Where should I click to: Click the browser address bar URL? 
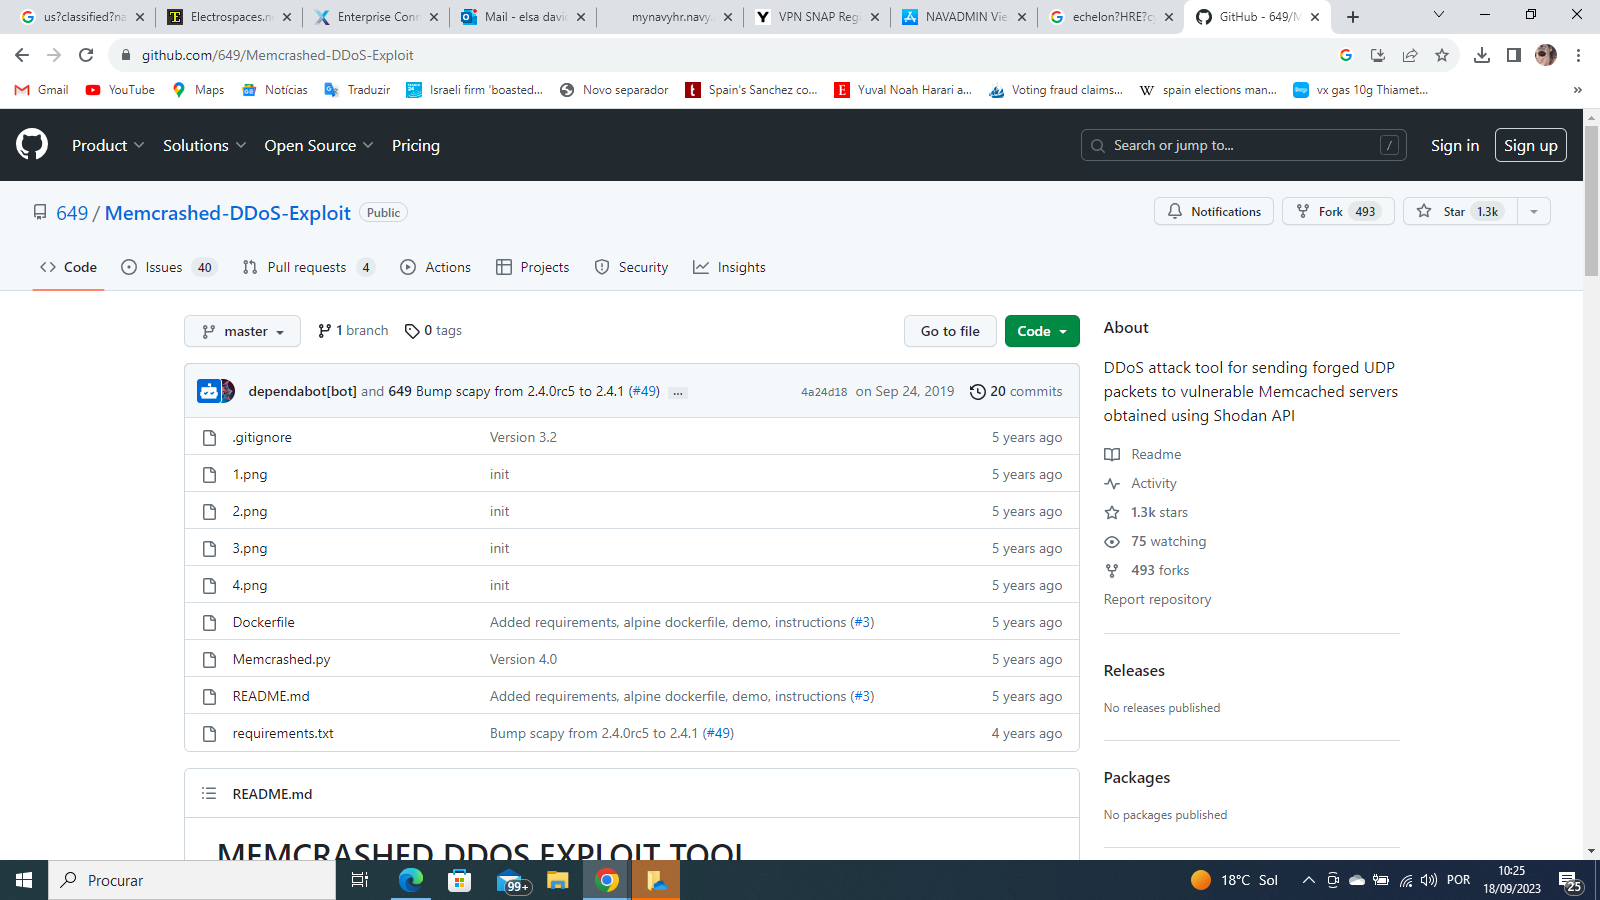[x=277, y=55]
